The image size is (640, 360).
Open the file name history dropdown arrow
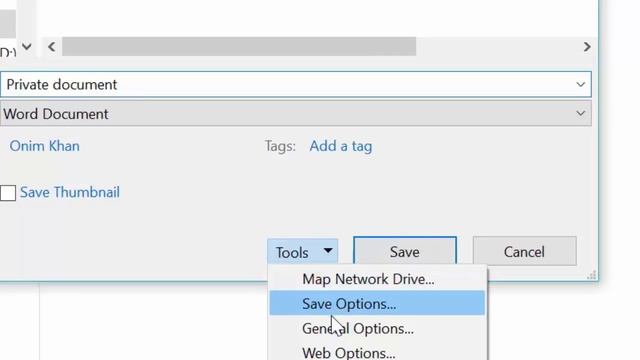click(x=580, y=84)
